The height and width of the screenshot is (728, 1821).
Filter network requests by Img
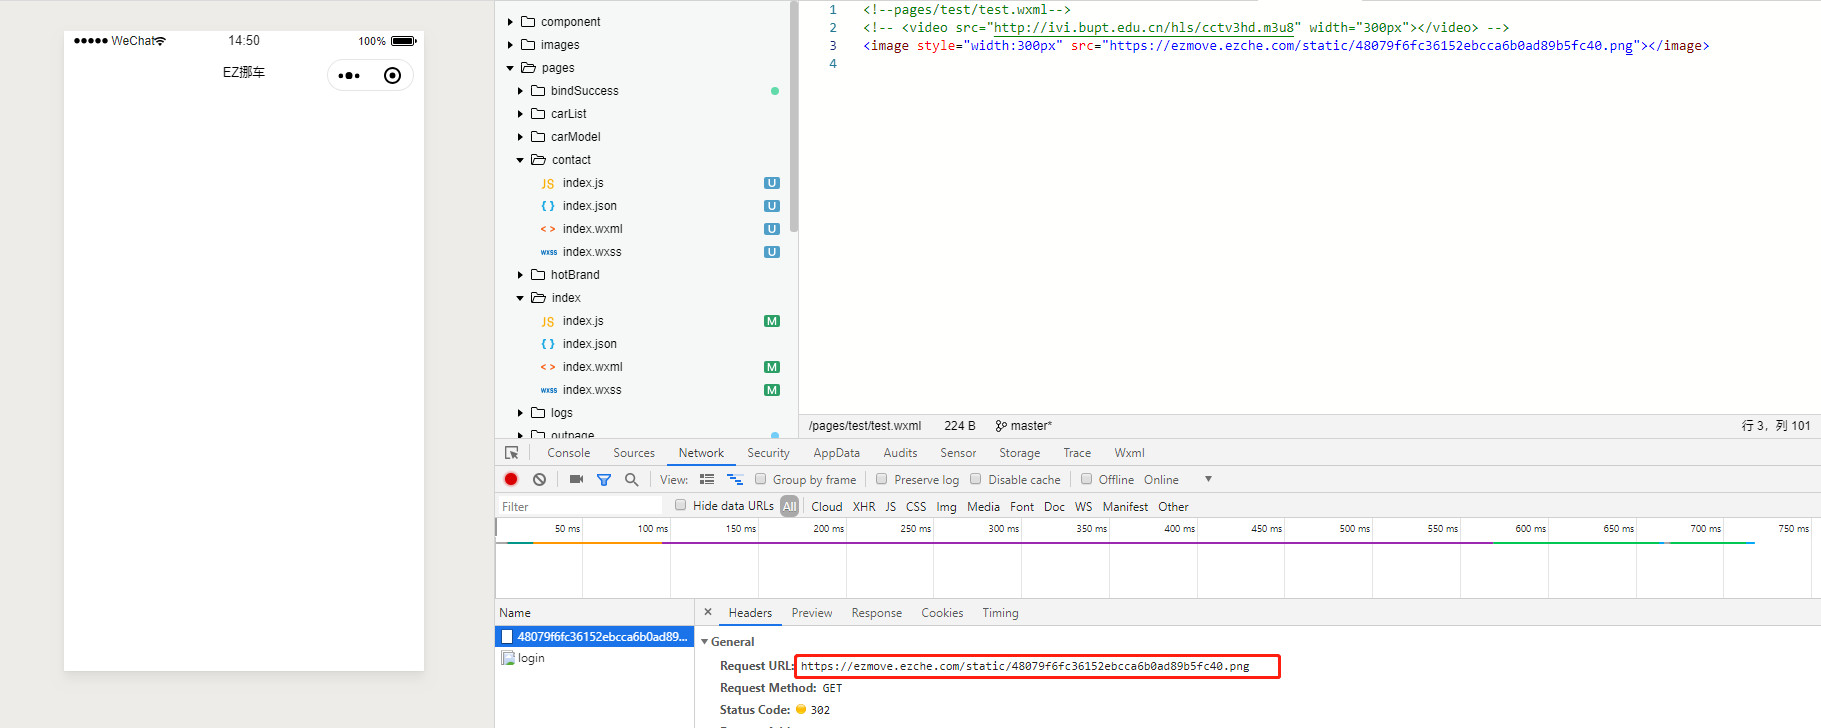[946, 507]
